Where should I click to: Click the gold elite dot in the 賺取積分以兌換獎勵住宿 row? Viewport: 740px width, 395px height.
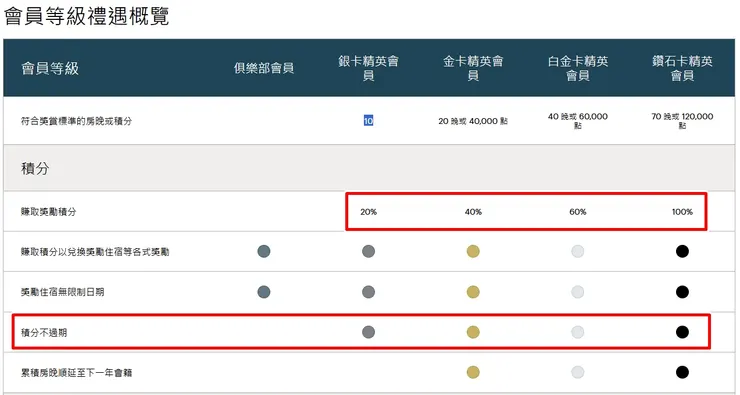click(473, 251)
